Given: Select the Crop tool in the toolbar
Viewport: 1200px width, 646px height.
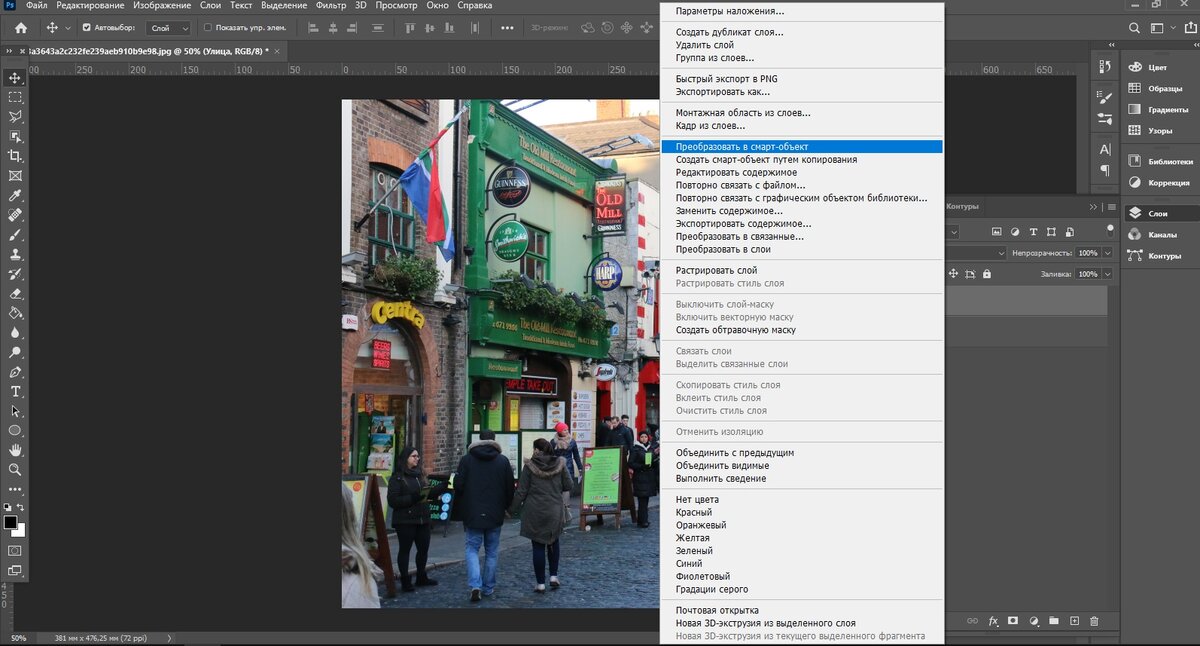Looking at the screenshot, I should tap(15, 156).
